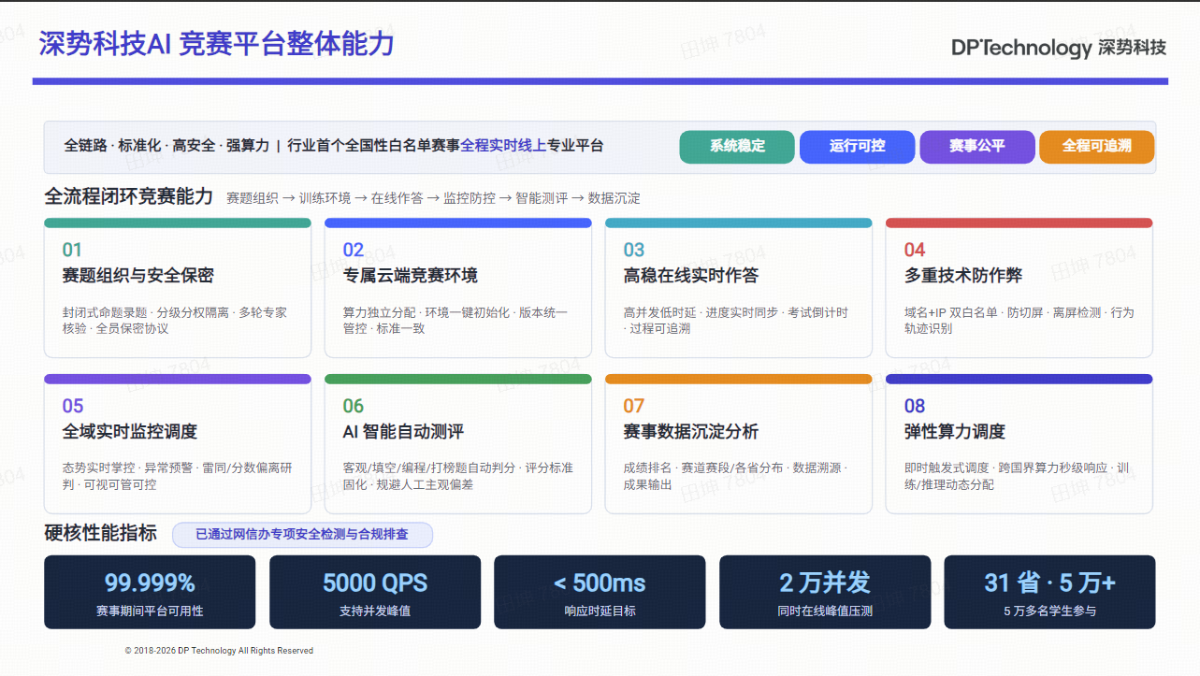Open the 专属云端竞赛环境 card title
The height and width of the screenshot is (676, 1200).
pyautogui.click(x=410, y=275)
